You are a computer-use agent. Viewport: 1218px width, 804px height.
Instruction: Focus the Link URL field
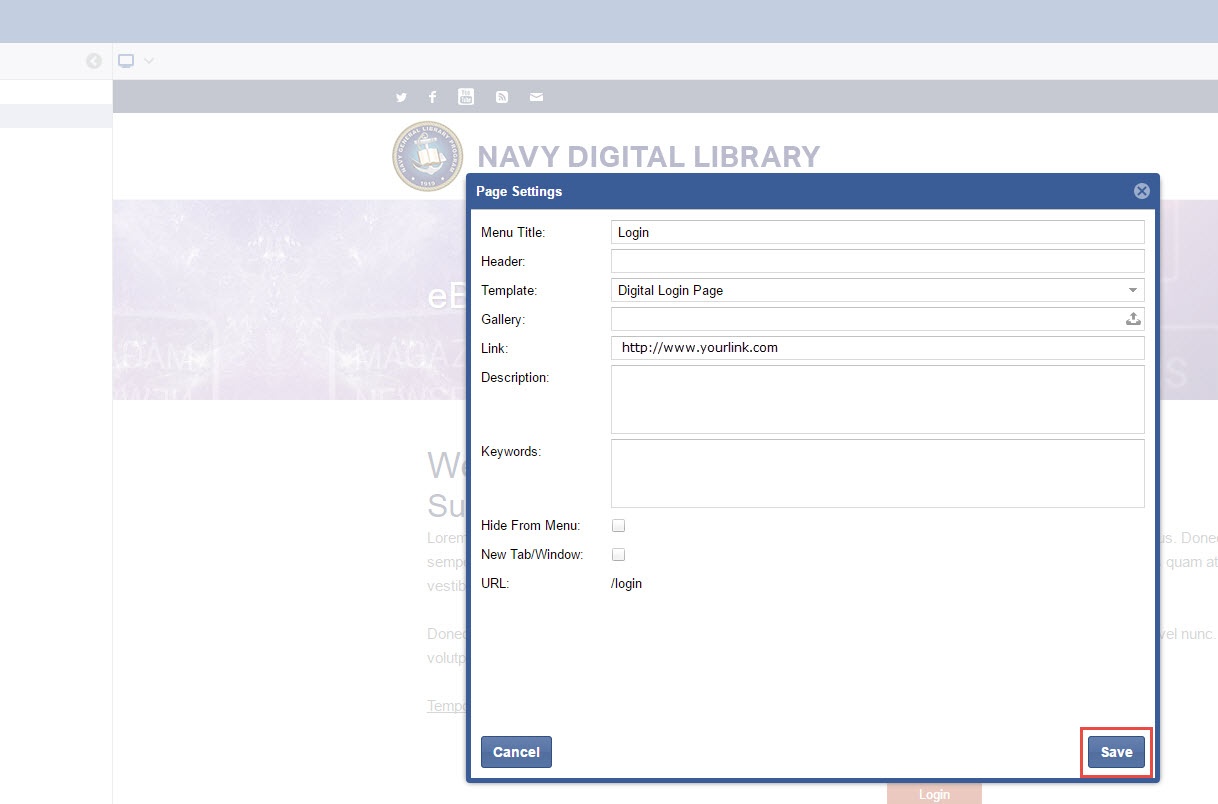tap(877, 348)
